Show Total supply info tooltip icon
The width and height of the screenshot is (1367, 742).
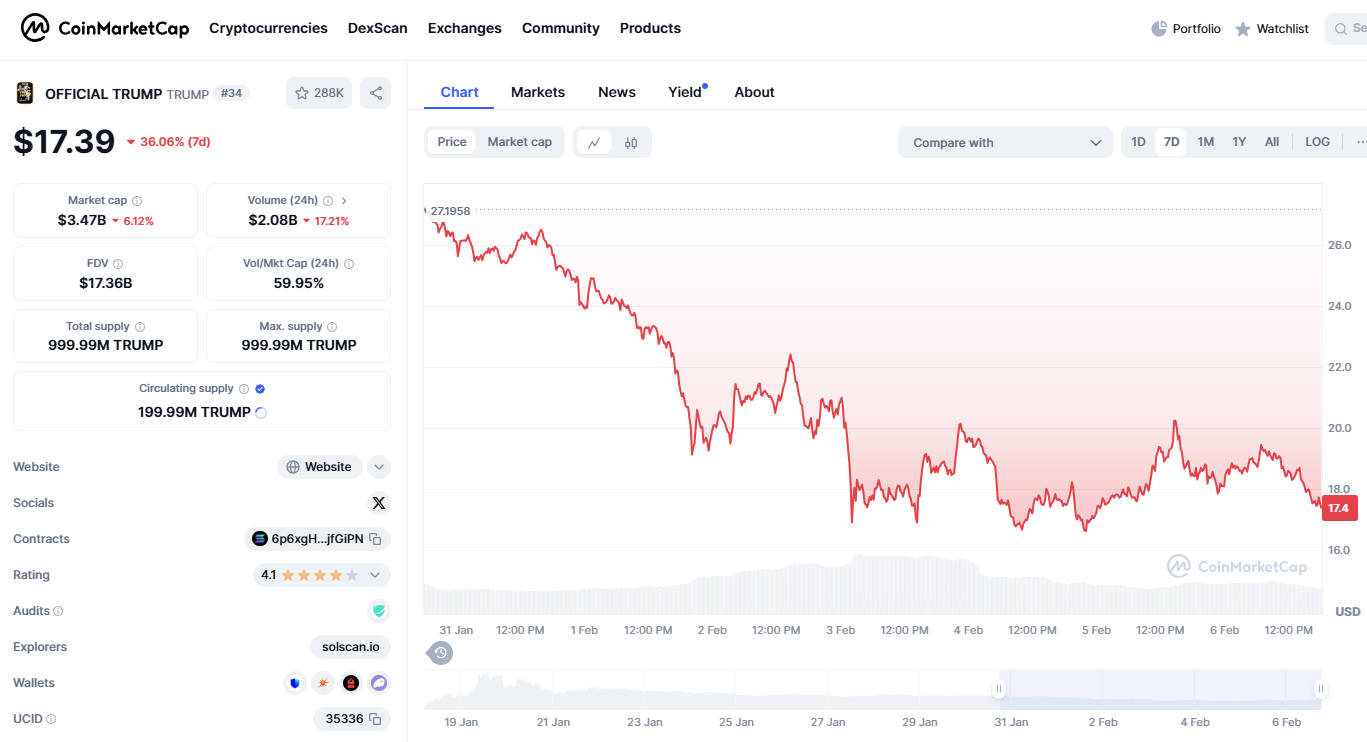point(140,327)
